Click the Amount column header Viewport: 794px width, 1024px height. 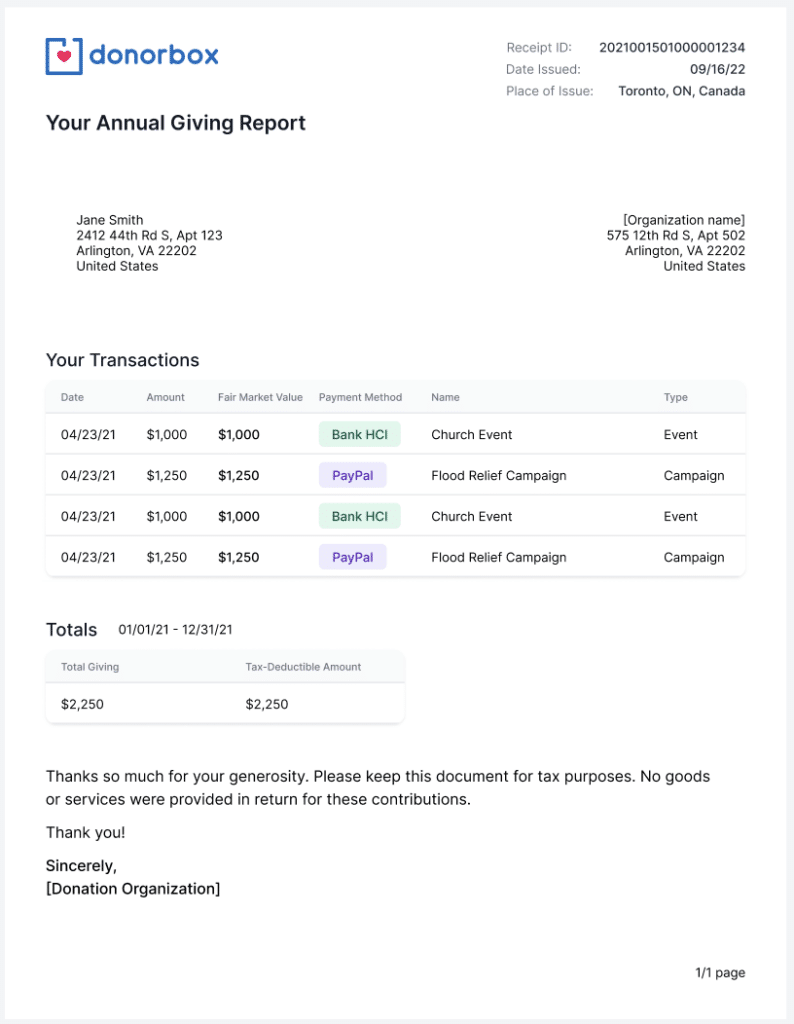(166, 397)
